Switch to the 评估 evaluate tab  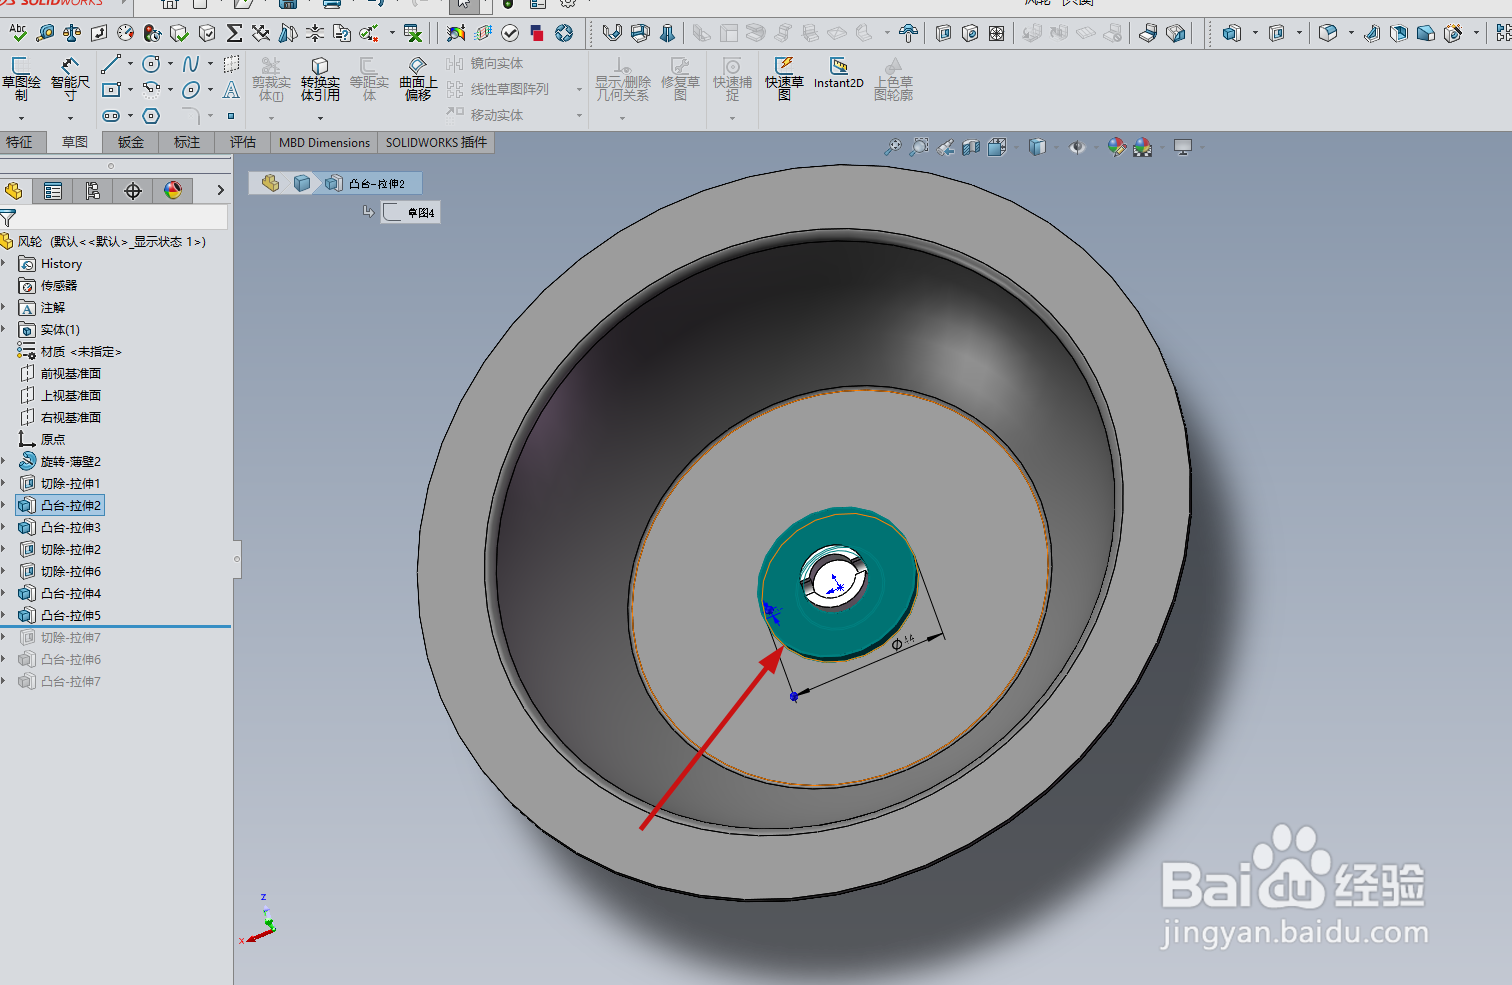[243, 142]
